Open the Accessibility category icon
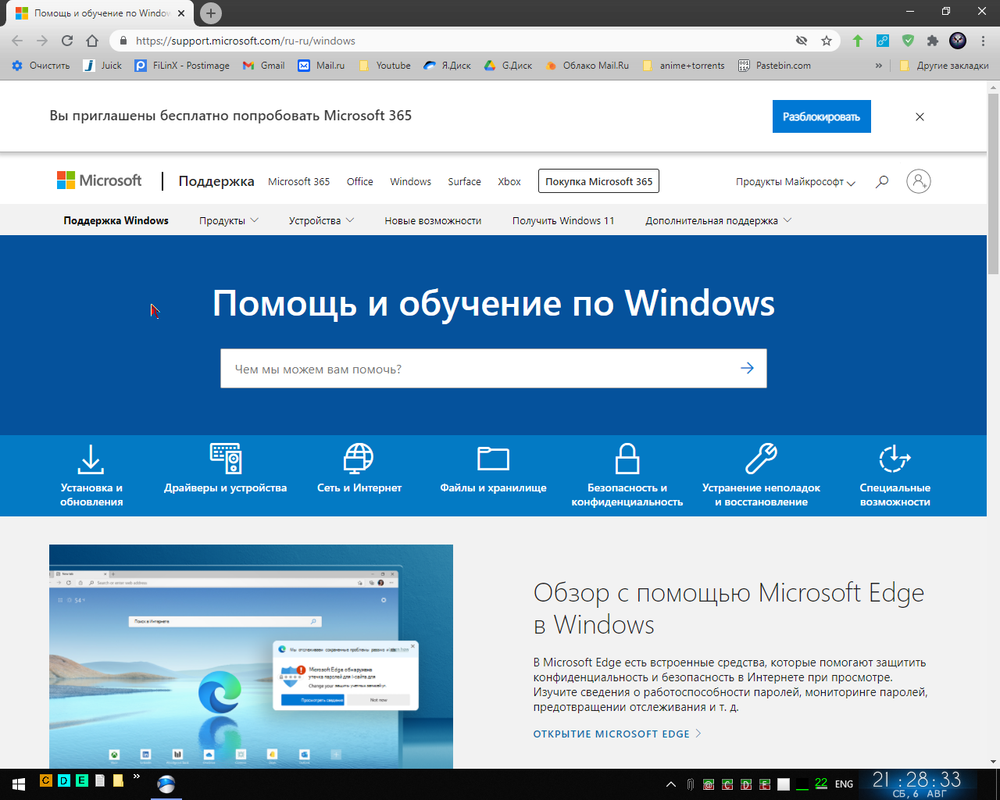Viewport: 1000px width, 800px height. coord(895,459)
